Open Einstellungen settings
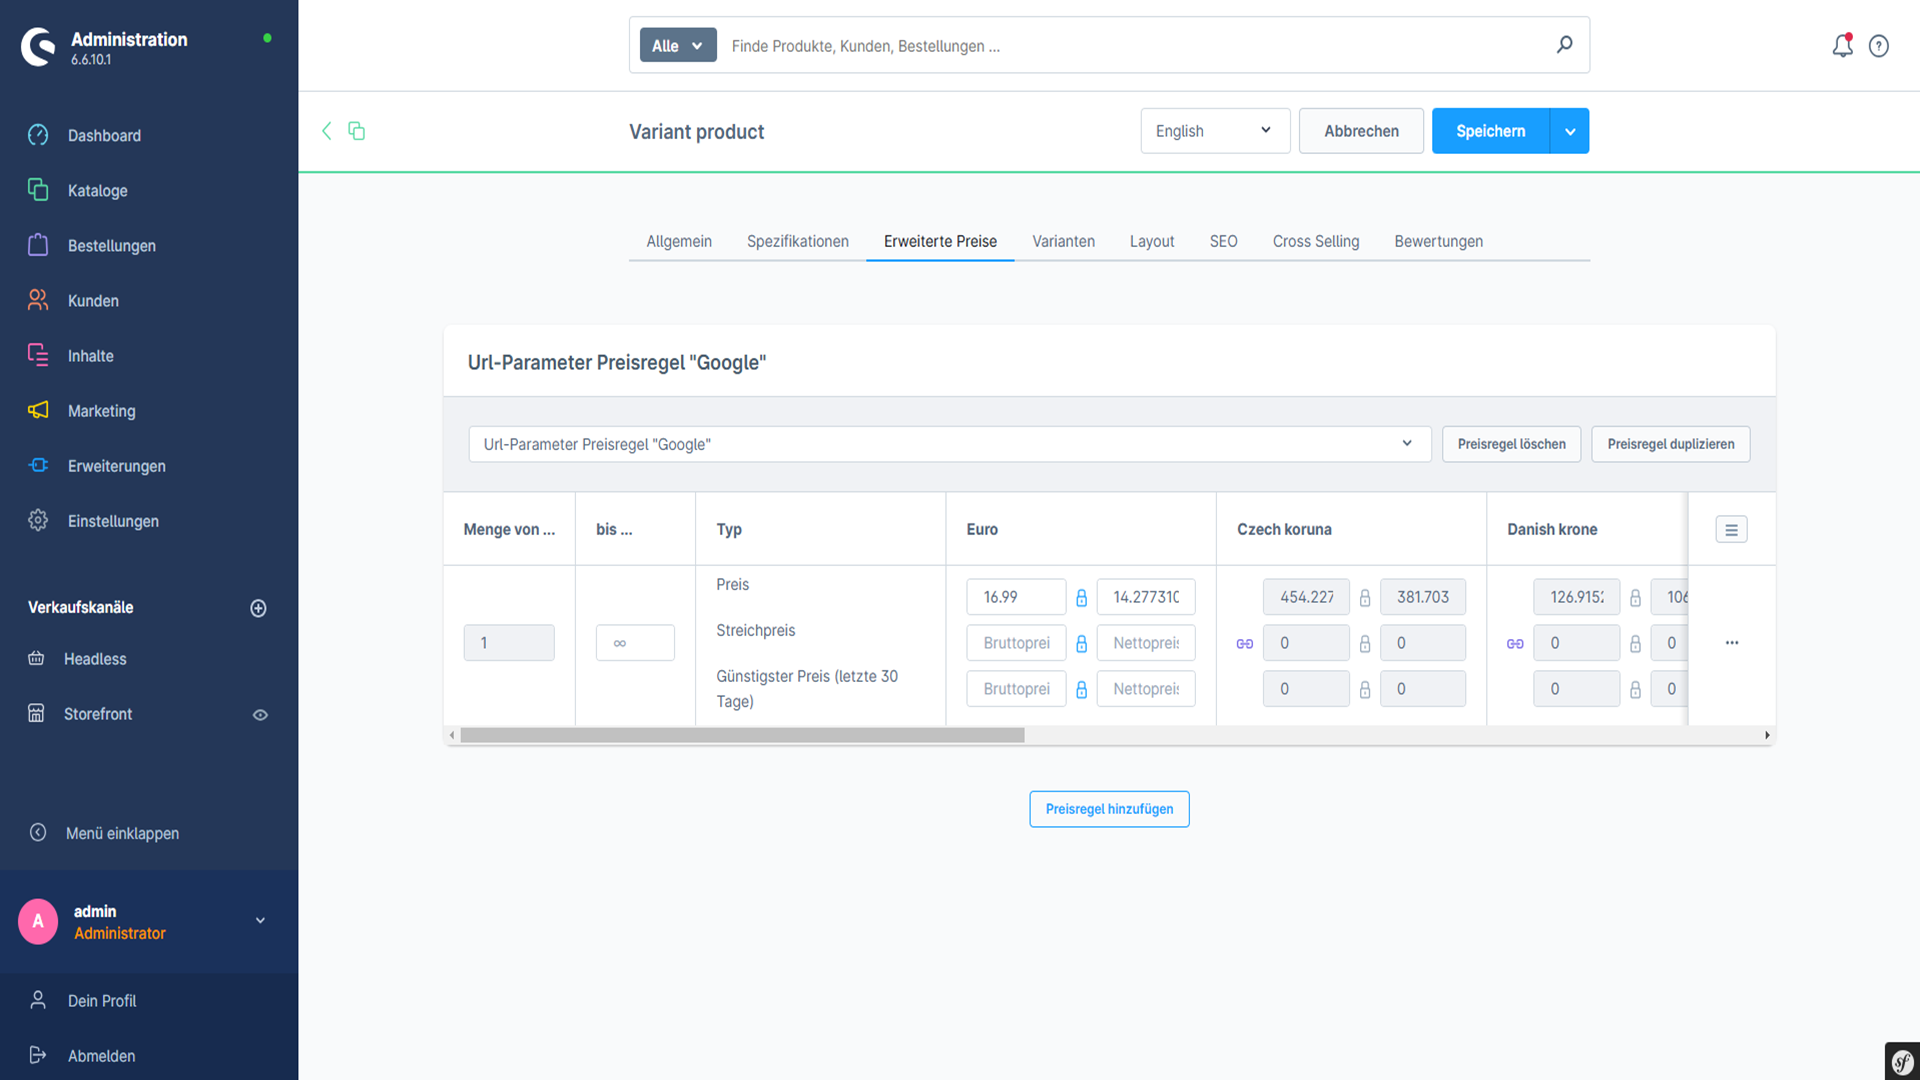This screenshot has width=1920, height=1080. pyautogui.click(x=113, y=521)
